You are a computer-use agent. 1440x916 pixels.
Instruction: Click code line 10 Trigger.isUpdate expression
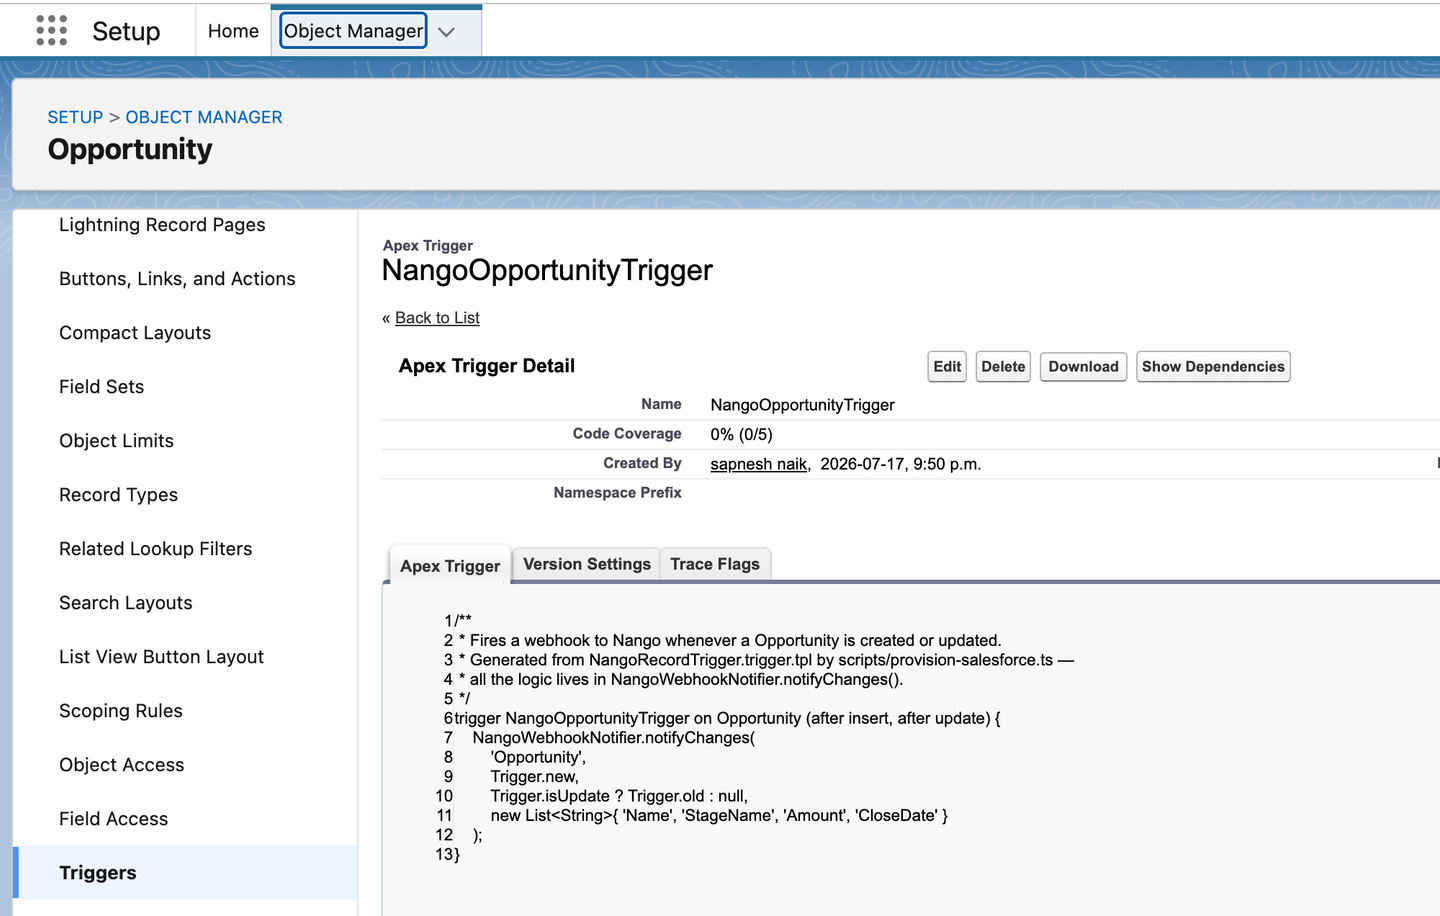(619, 796)
